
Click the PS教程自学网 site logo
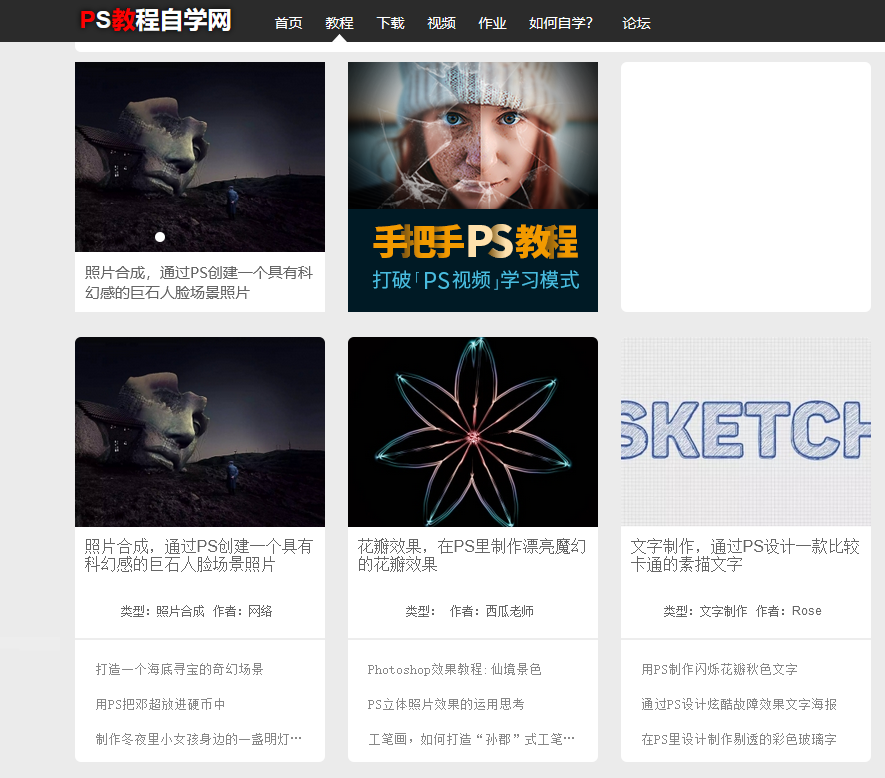(x=155, y=18)
